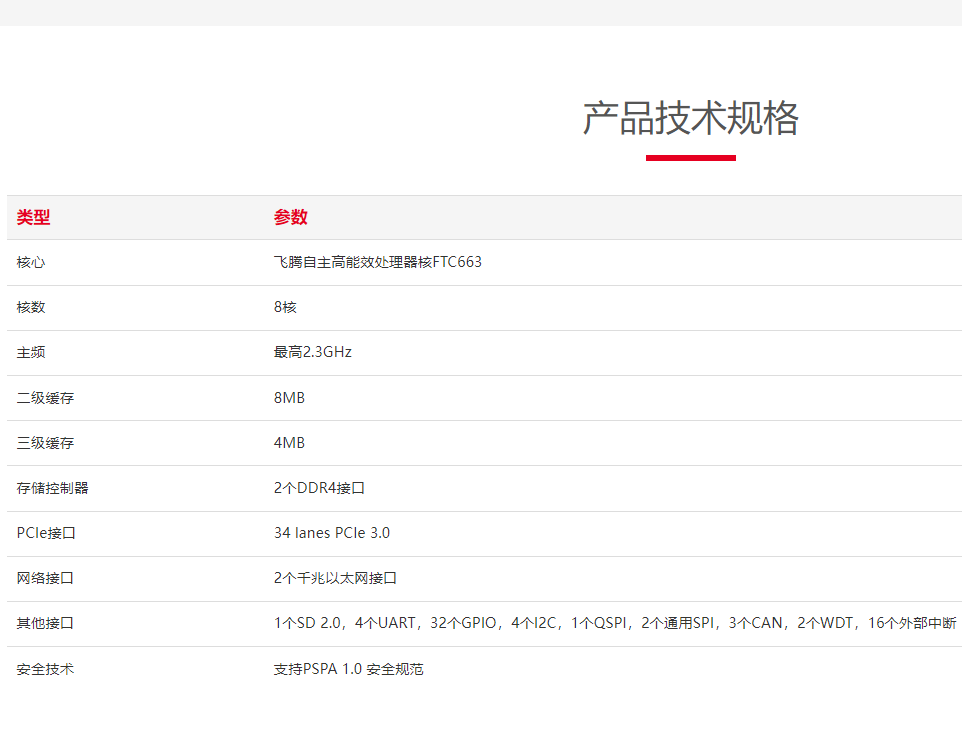Click the 安全技术 row label
Viewport: 962px width, 750px height.
(x=45, y=669)
